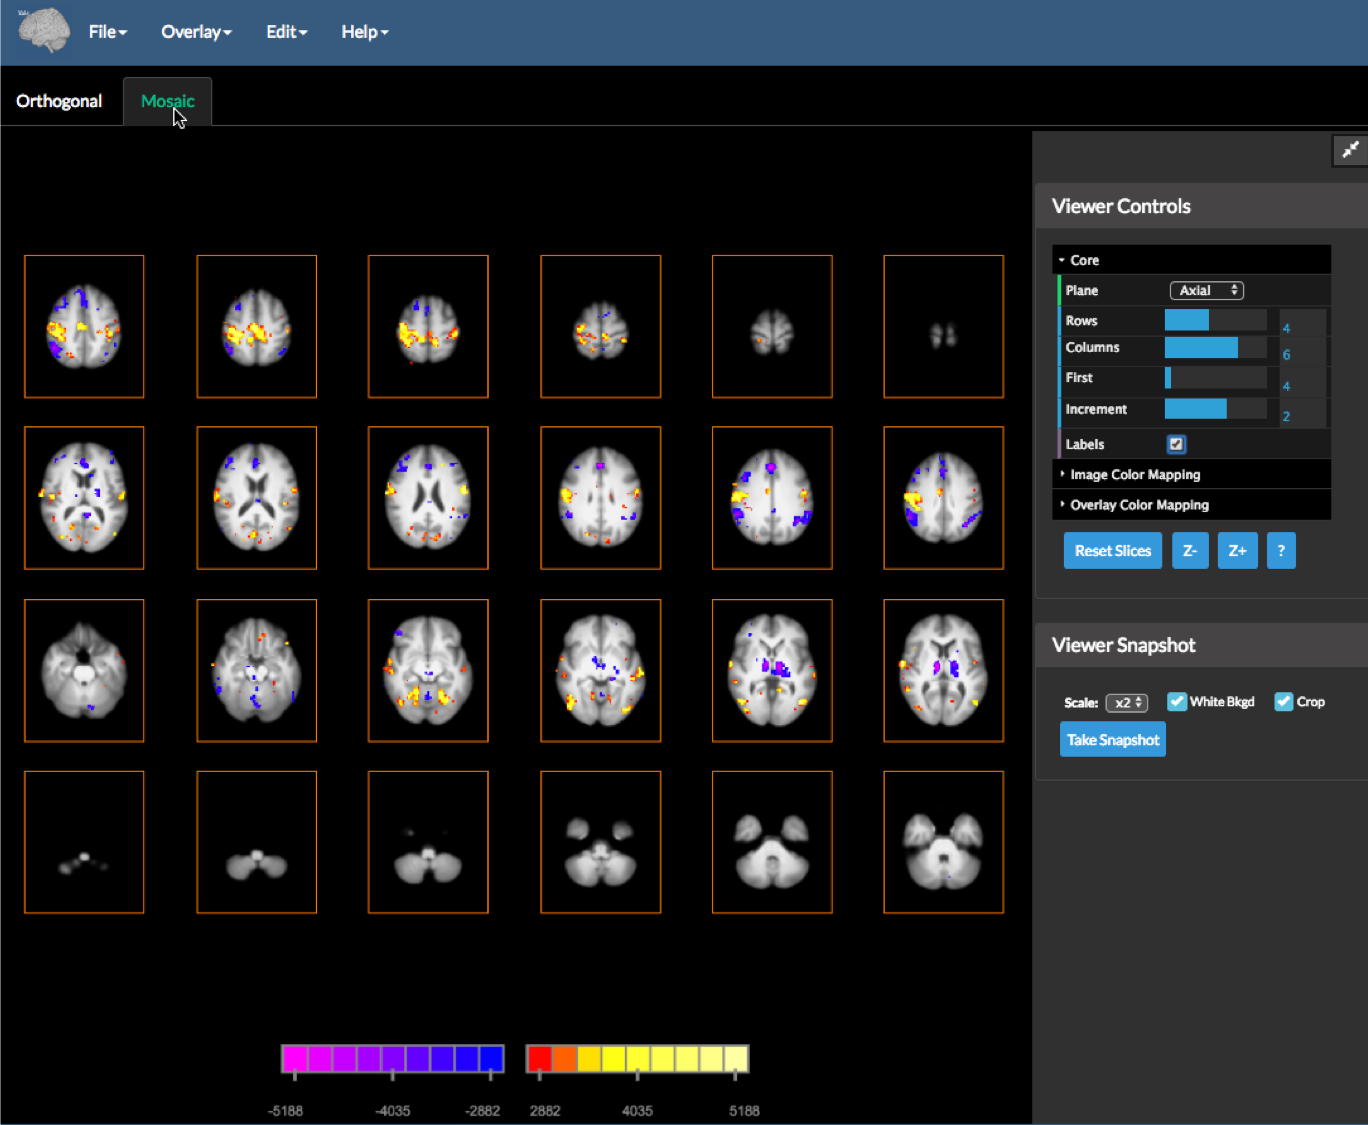This screenshot has height=1125, width=1368.
Task: Click the brain logo icon
Action: tap(44, 31)
